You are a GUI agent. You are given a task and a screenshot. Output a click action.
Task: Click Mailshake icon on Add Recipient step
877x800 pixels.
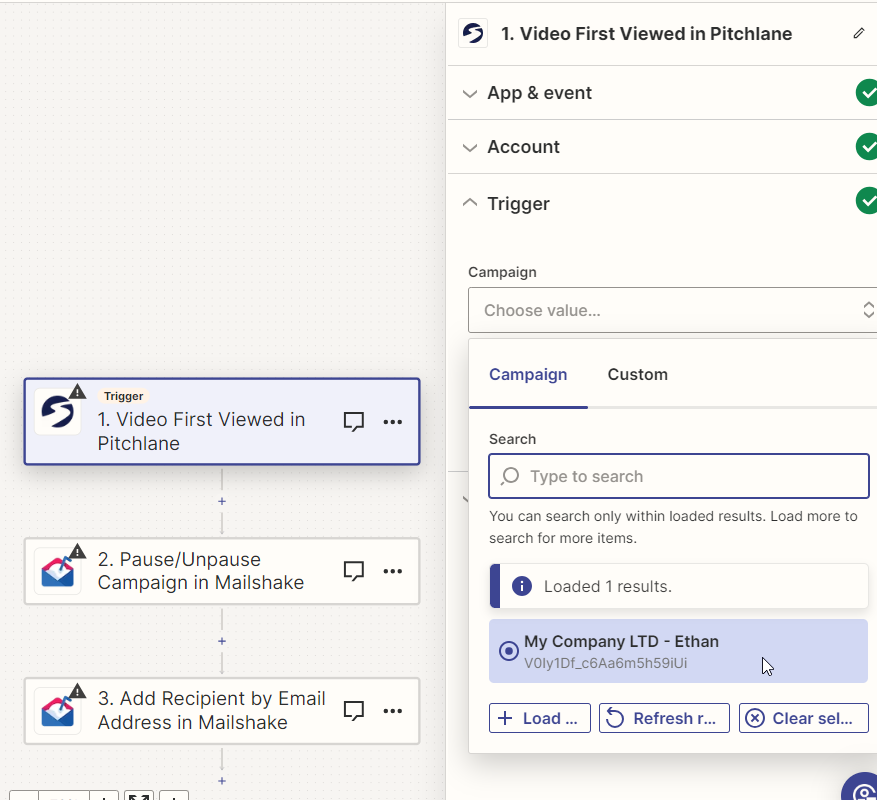point(57,711)
